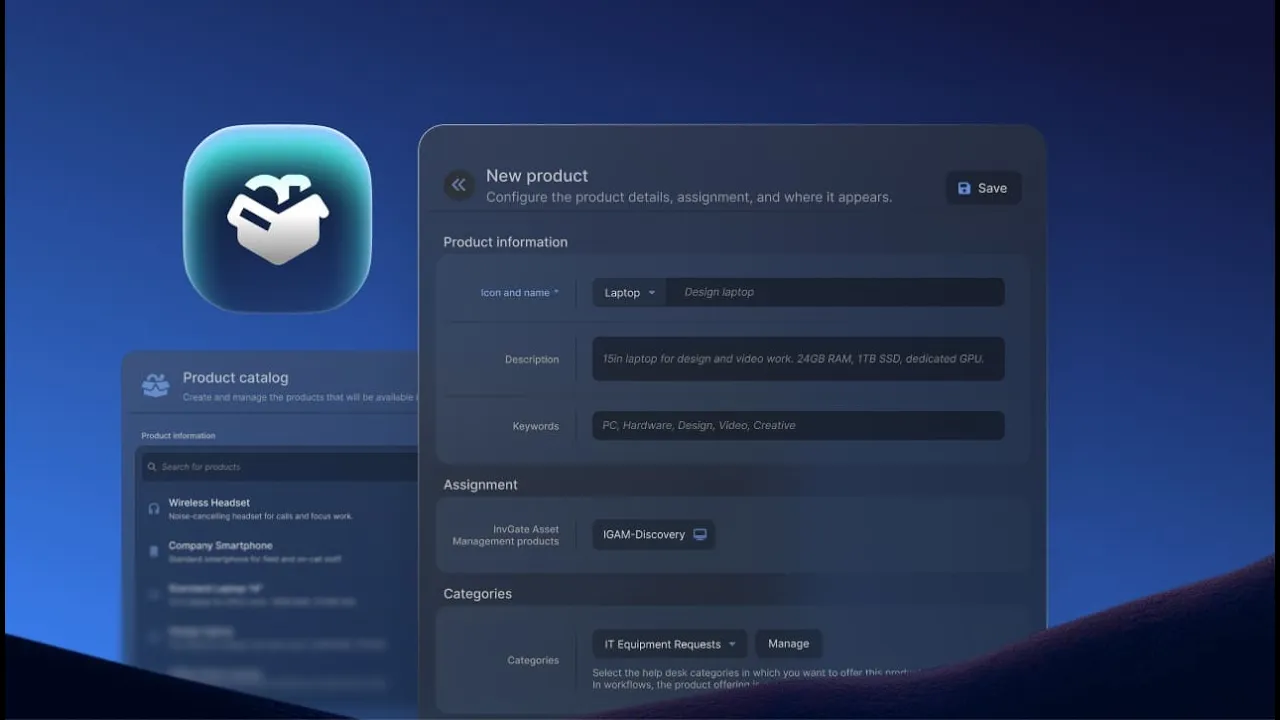The width and height of the screenshot is (1280, 720).
Task: Click the Description text field
Action: coord(798,359)
